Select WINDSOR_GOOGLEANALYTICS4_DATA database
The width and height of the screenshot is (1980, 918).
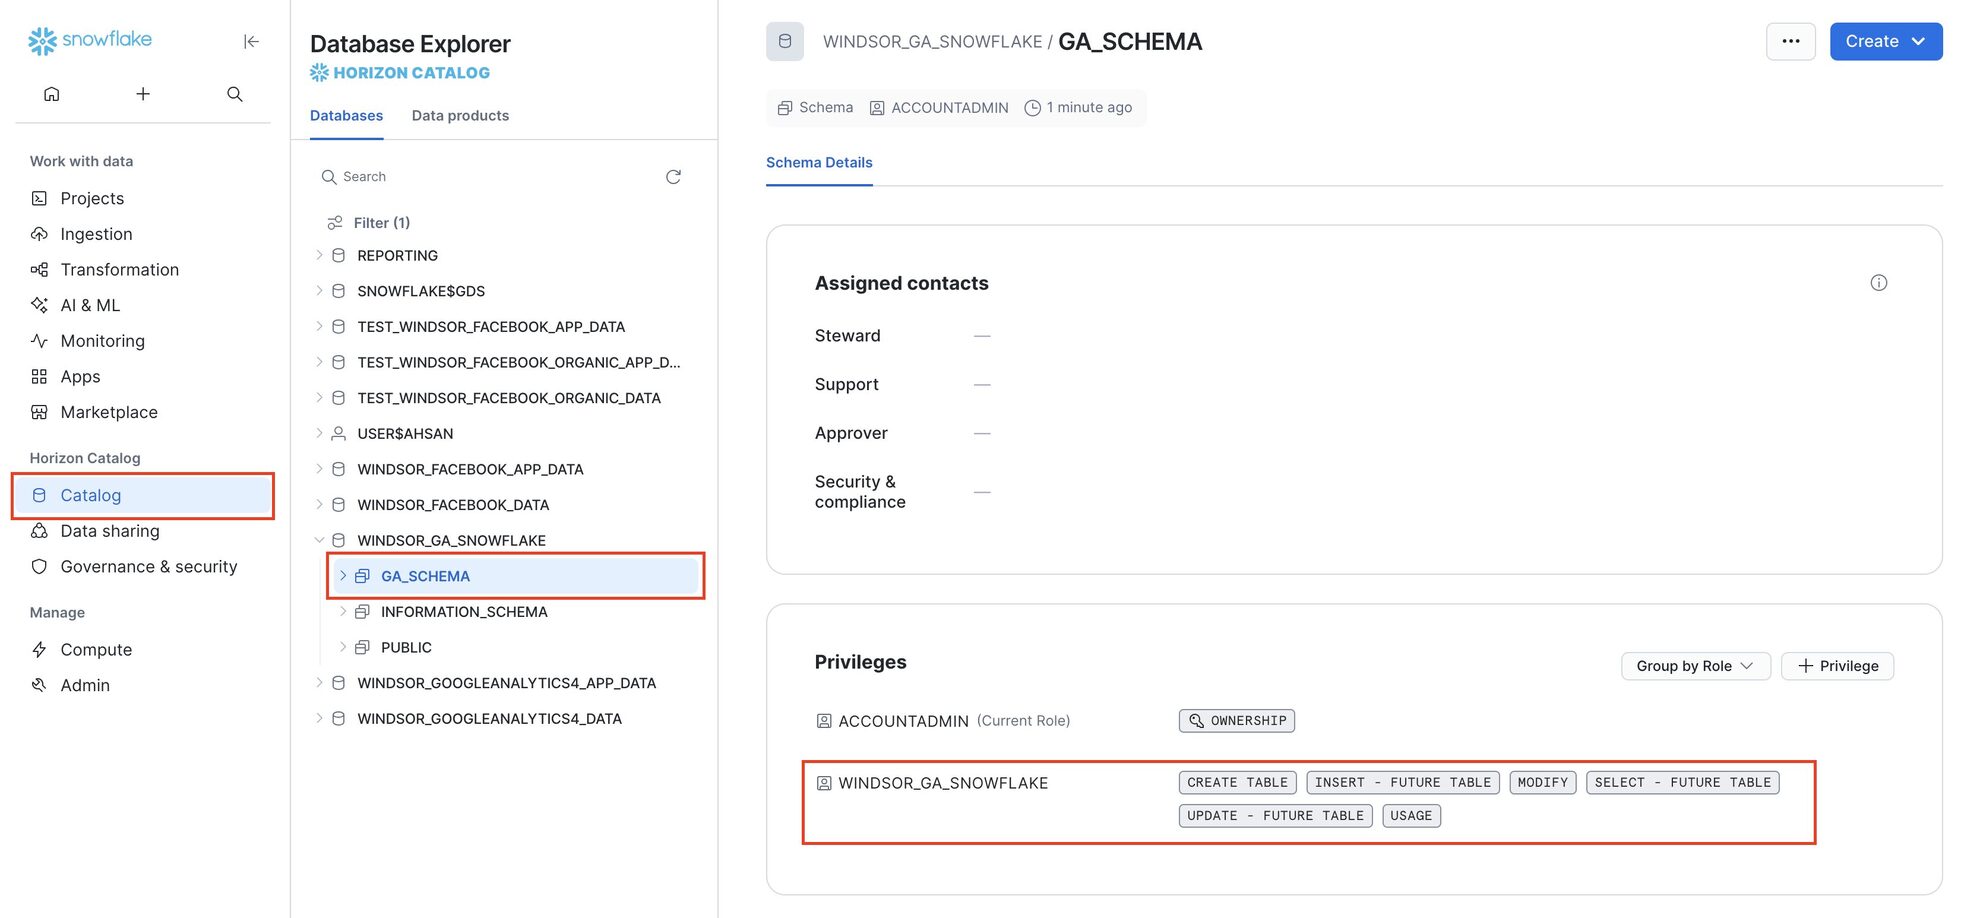[x=489, y=719]
